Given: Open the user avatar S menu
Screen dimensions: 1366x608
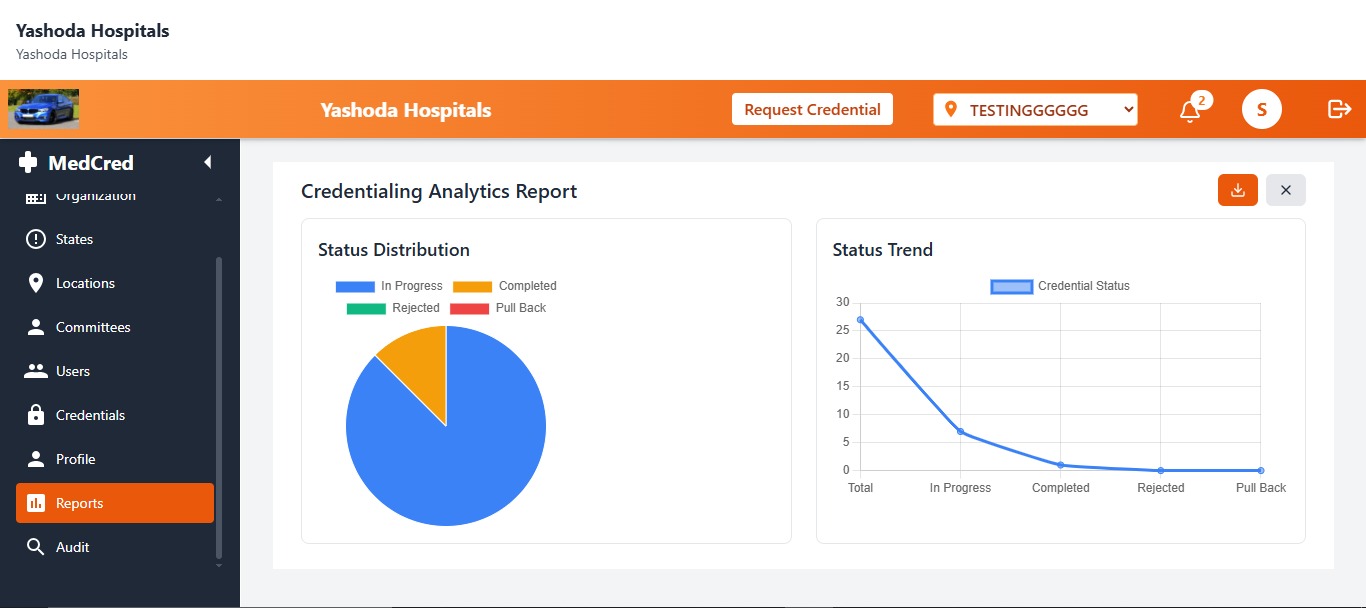Looking at the screenshot, I should click(x=1262, y=109).
